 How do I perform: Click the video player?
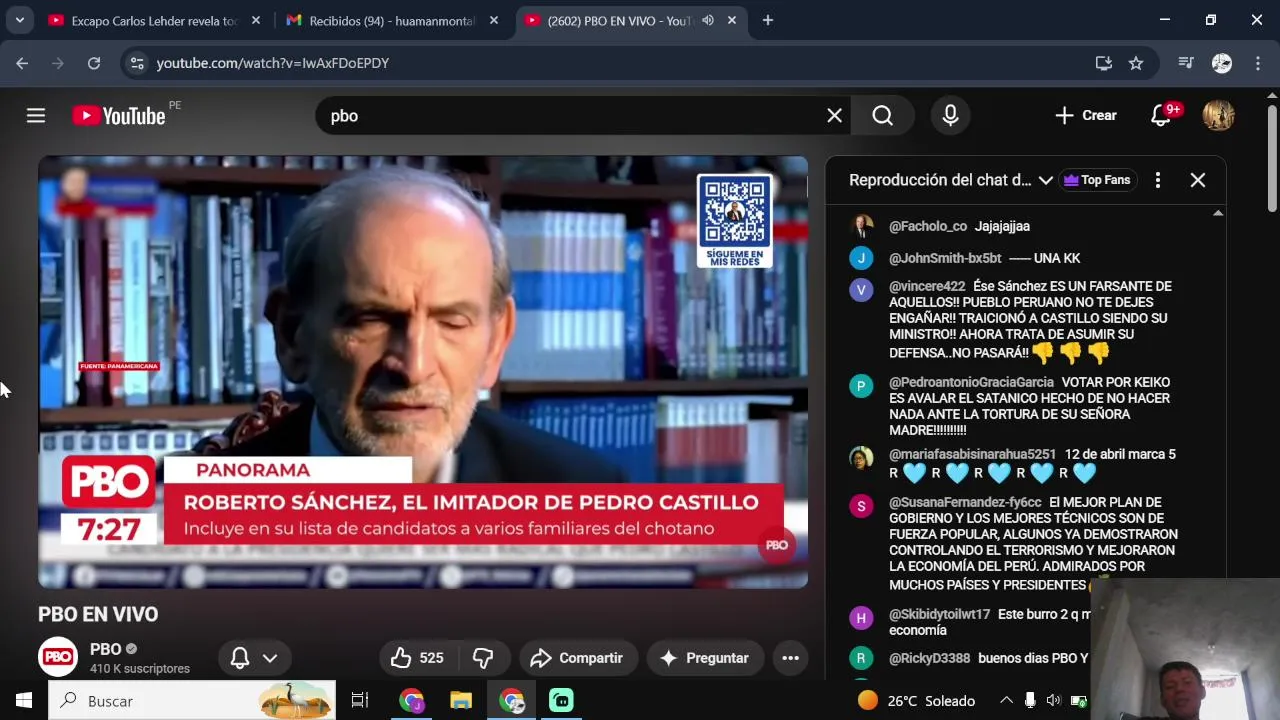click(423, 372)
